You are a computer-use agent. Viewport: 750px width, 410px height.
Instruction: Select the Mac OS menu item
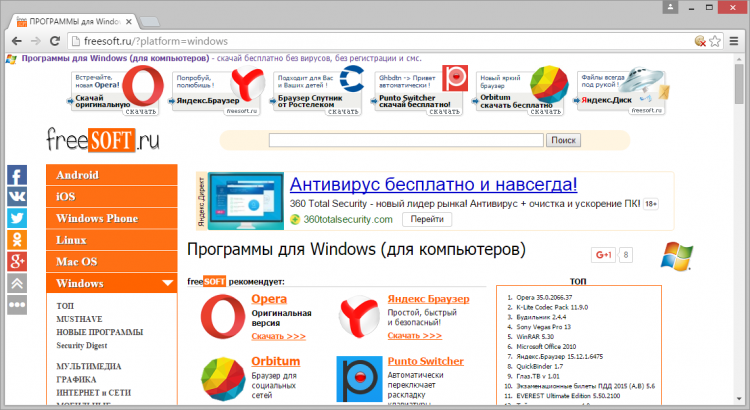click(x=111, y=261)
